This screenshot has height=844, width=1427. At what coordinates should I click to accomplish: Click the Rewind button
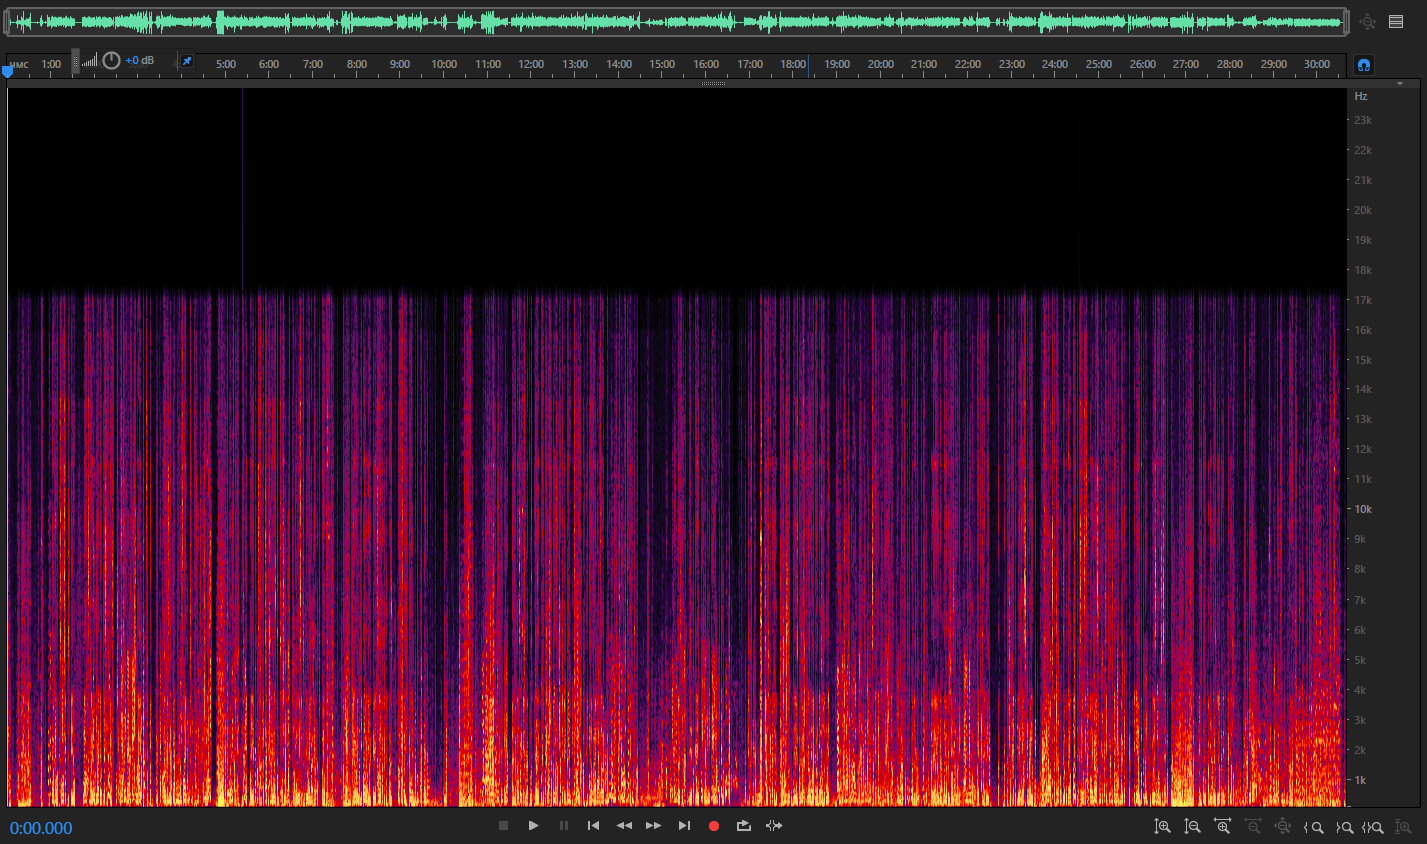(x=624, y=826)
